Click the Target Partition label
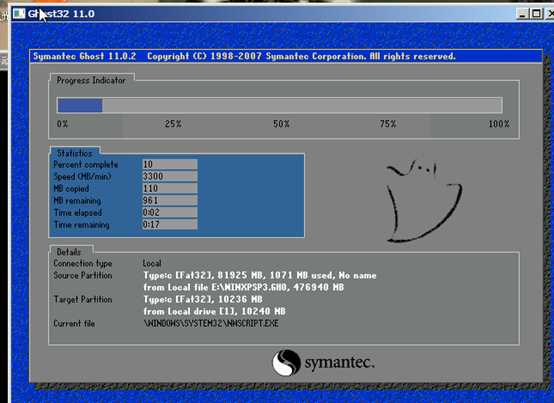554x403 pixels. click(83, 300)
